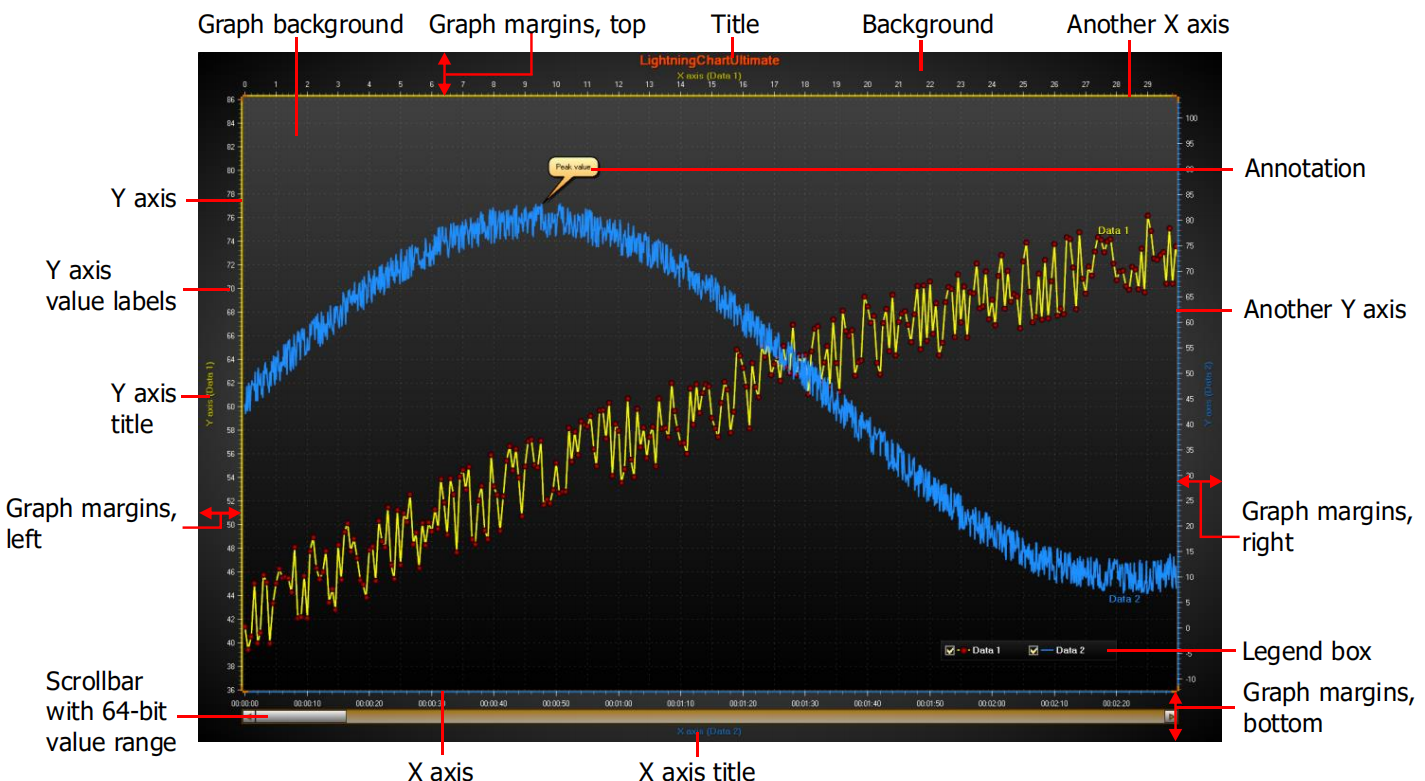Click the LightningChartUltimate chart title
This screenshot has height=781, width=1425.
709,61
